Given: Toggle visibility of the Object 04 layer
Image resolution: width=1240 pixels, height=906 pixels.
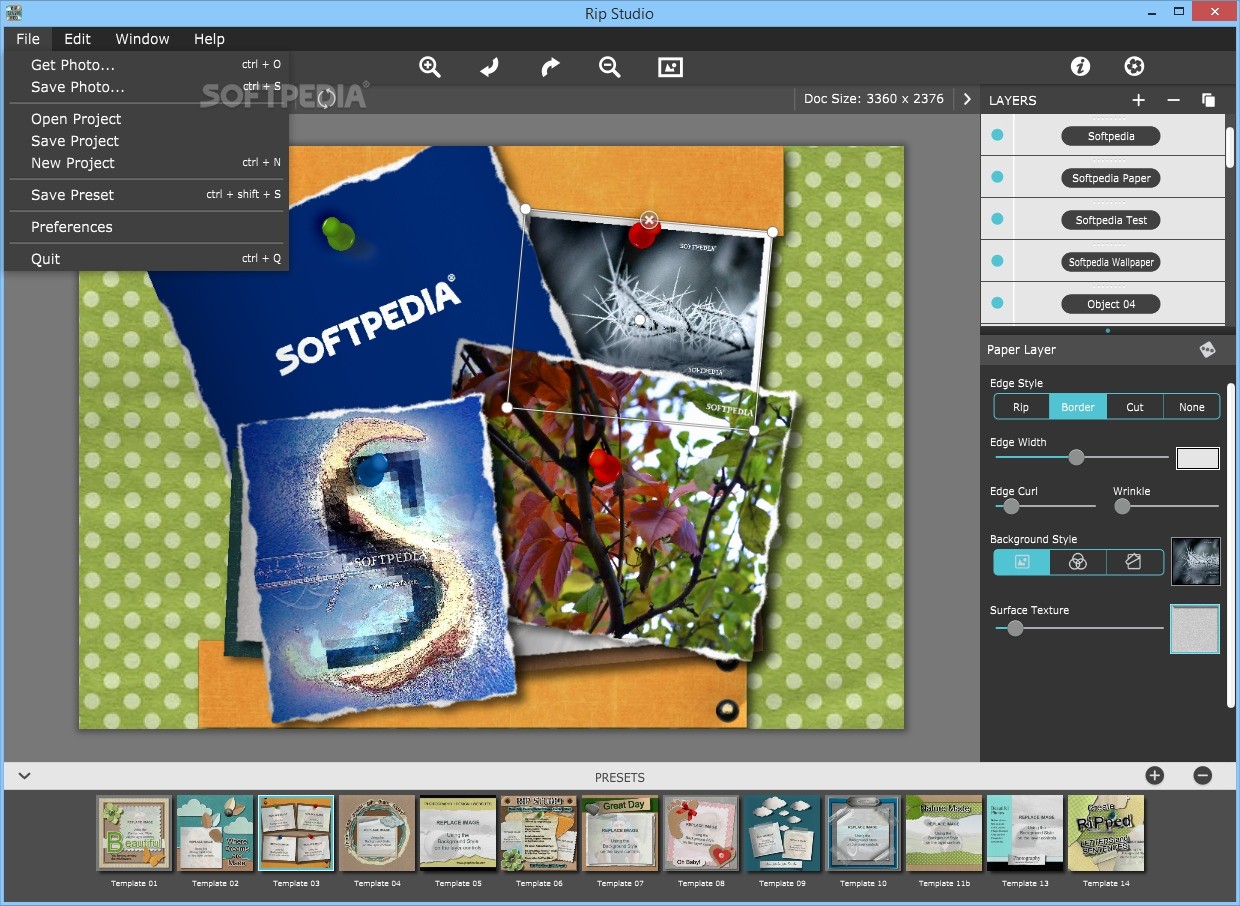Looking at the screenshot, I should [x=997, y=303].
